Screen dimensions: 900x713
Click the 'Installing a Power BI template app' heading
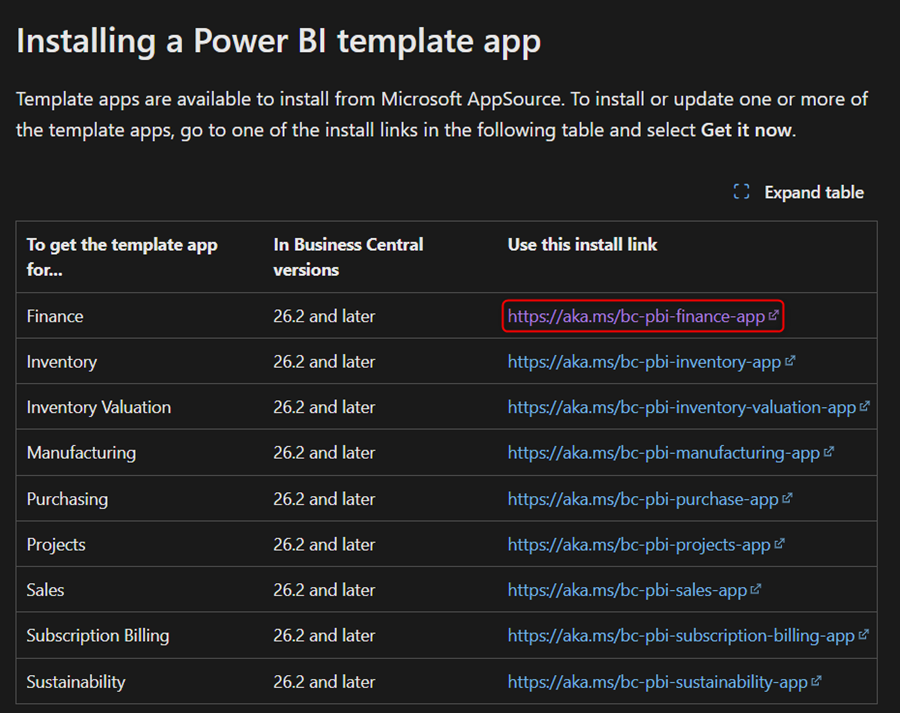click(279, 41)
